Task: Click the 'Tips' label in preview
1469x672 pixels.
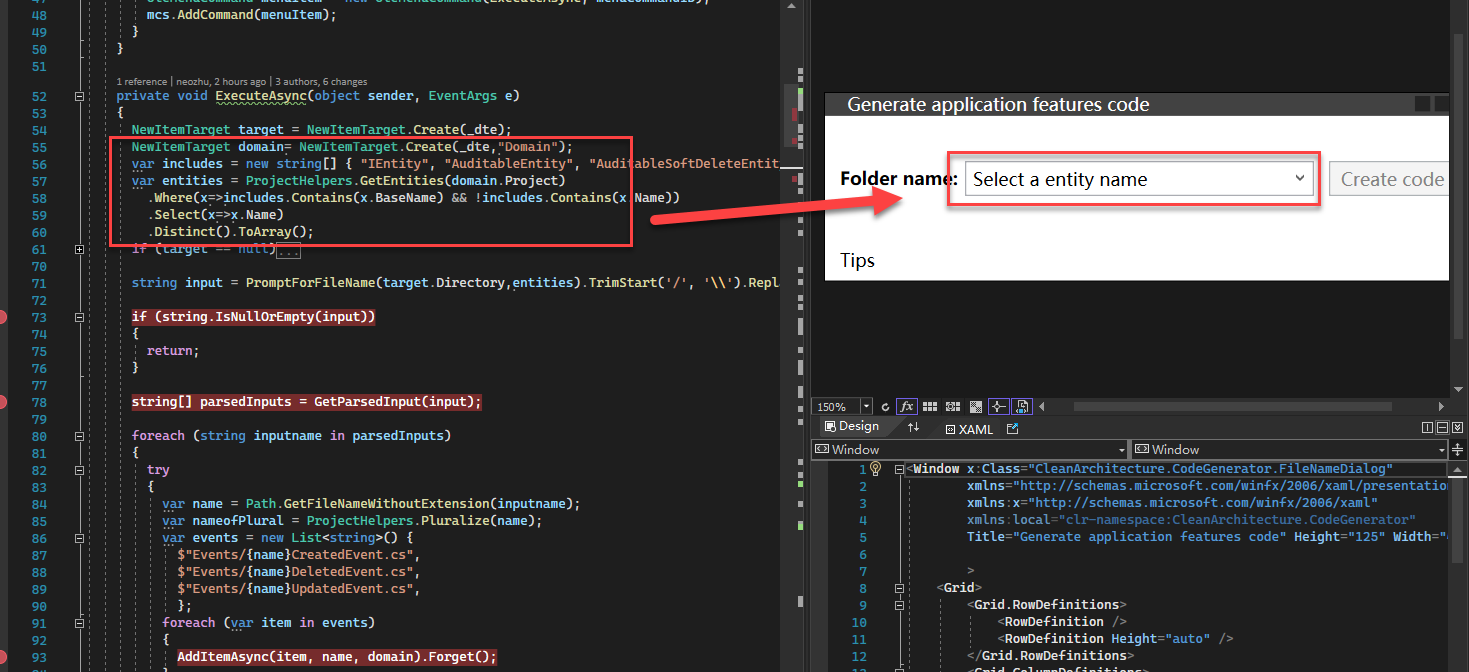Action: (x=857, y=261)
